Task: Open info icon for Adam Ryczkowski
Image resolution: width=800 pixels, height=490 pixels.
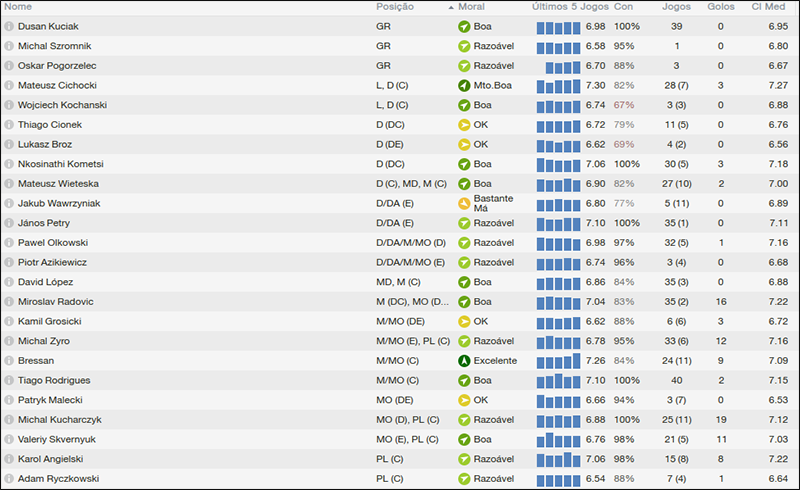Action: [9, 479]
